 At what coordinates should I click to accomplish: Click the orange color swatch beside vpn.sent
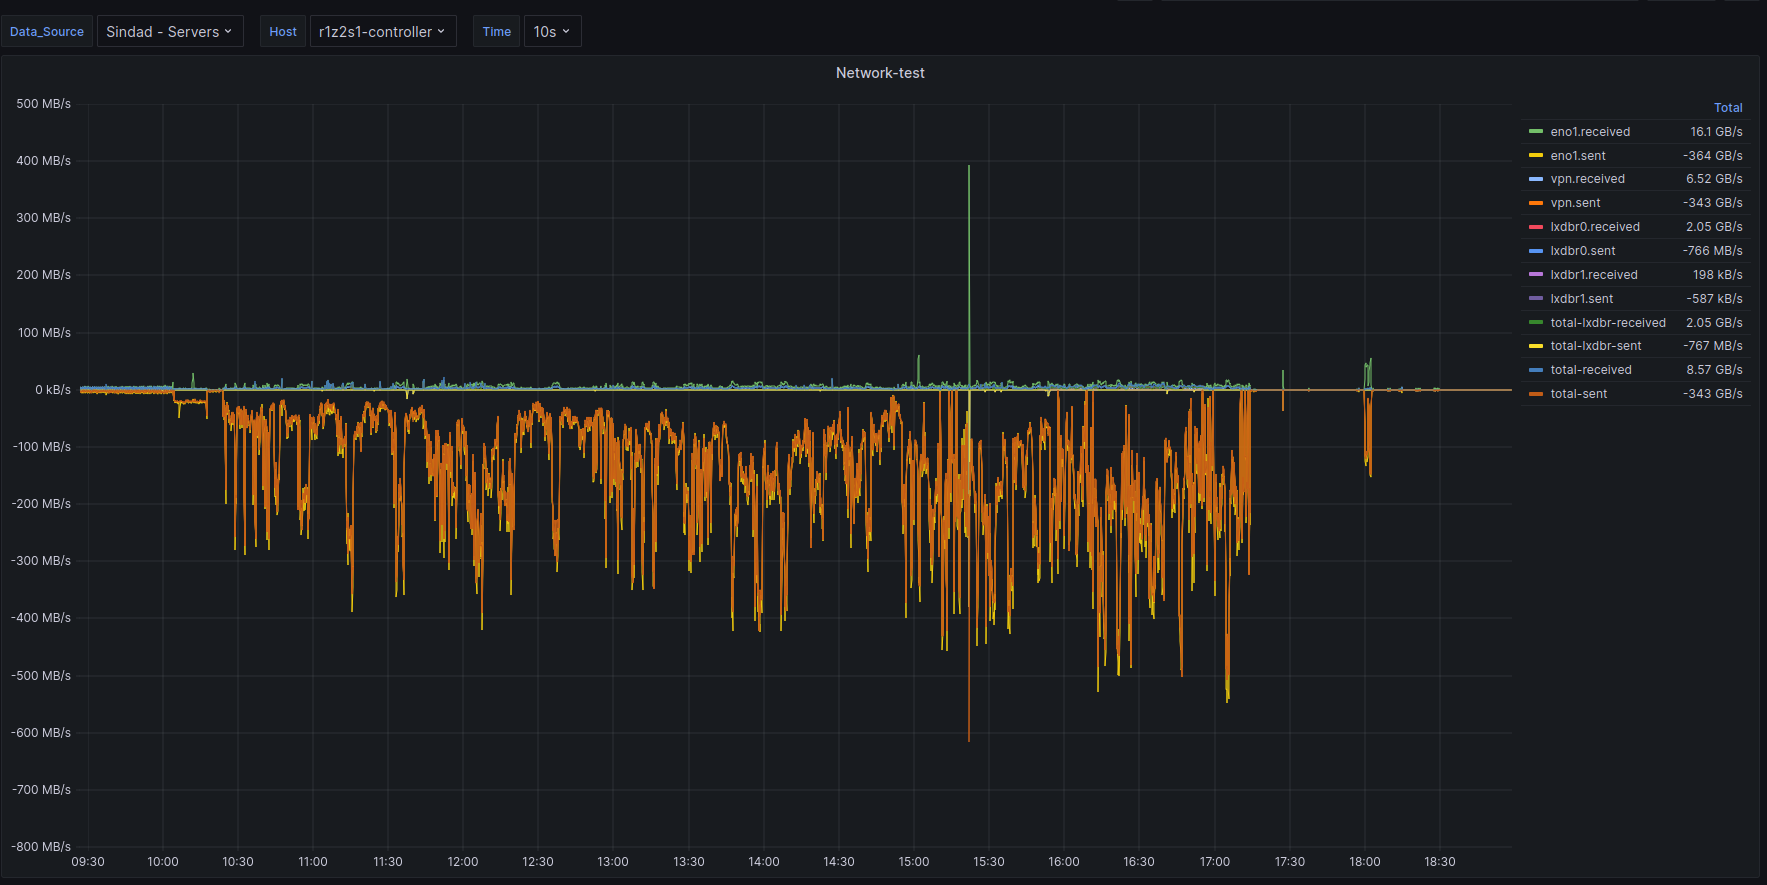(x=1536, y=203)
